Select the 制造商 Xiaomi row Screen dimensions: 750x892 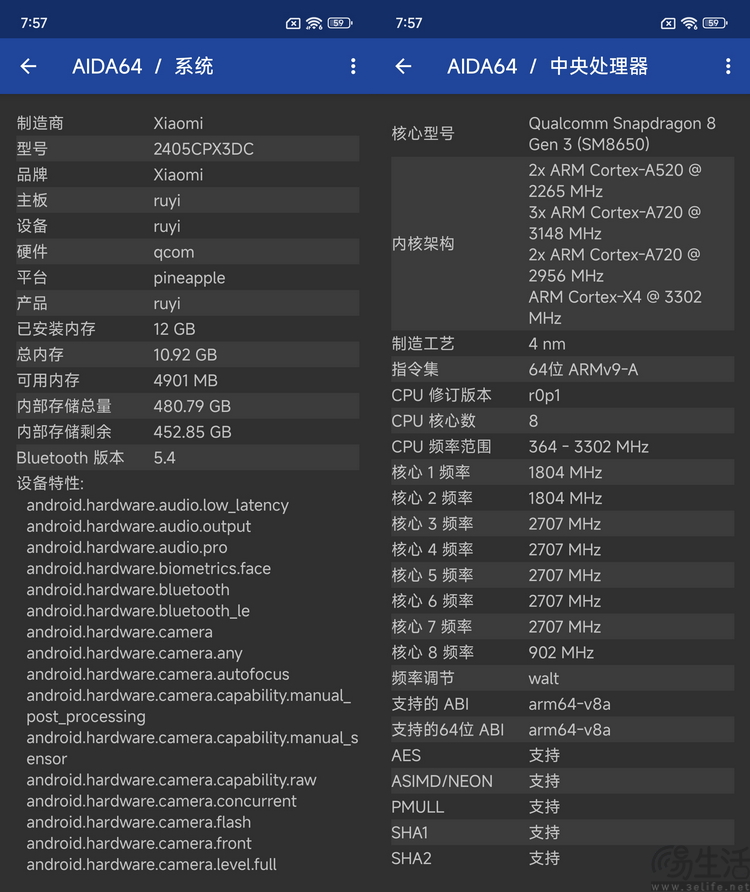pos(188,123)
